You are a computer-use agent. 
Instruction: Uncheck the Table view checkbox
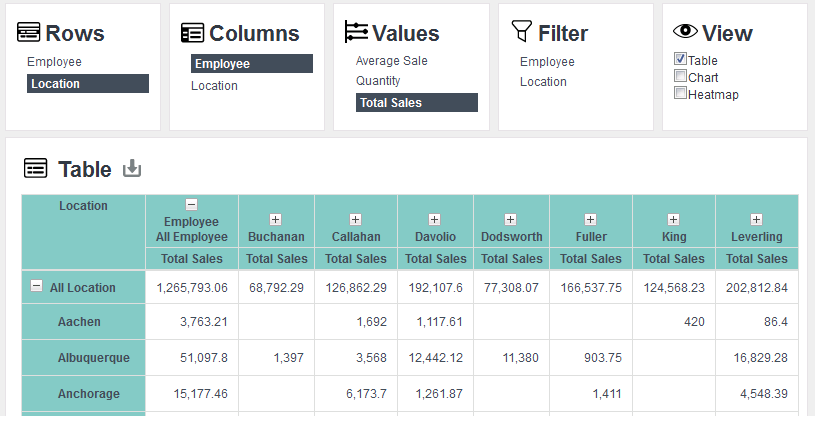coord(680,59)
